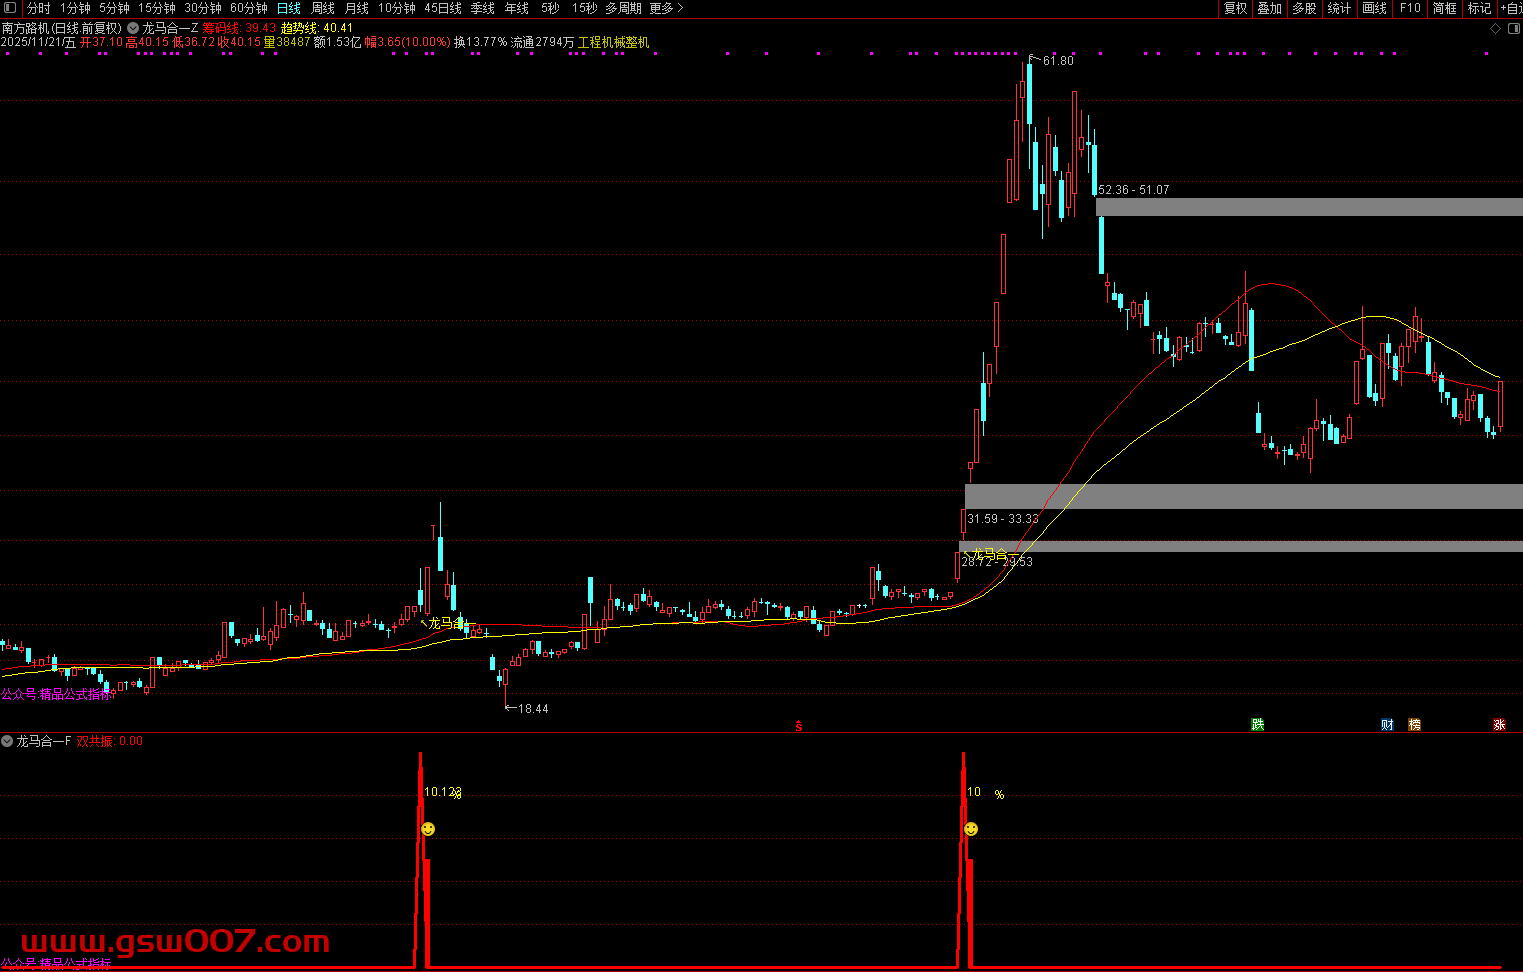Viewport: 1523px width, 972px height.
Task: Switch to the 周线 weekly period tab
Action: click(x=323, y=8)
